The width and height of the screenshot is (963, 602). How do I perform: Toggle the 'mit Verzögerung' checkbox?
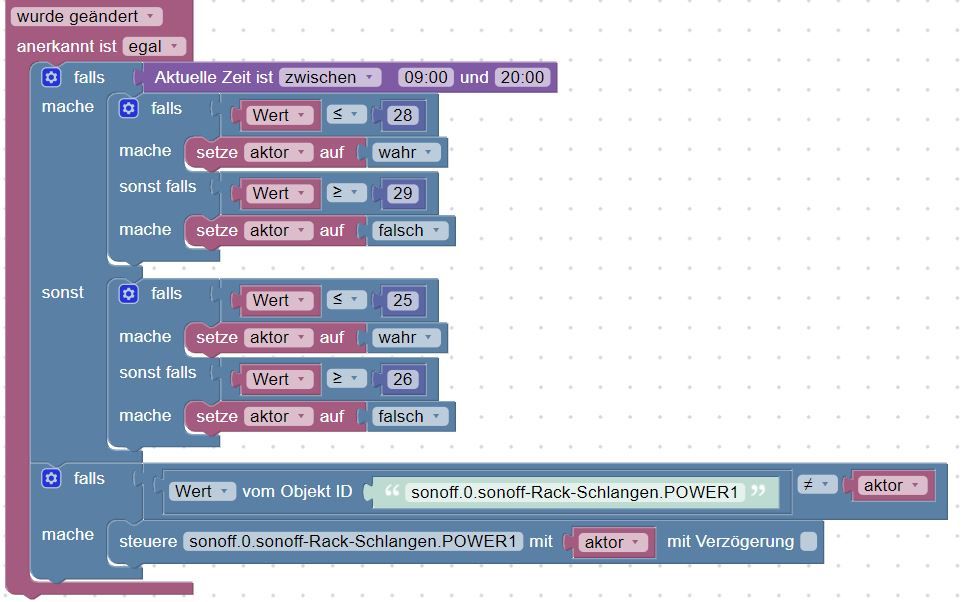[x=809, y=541]
